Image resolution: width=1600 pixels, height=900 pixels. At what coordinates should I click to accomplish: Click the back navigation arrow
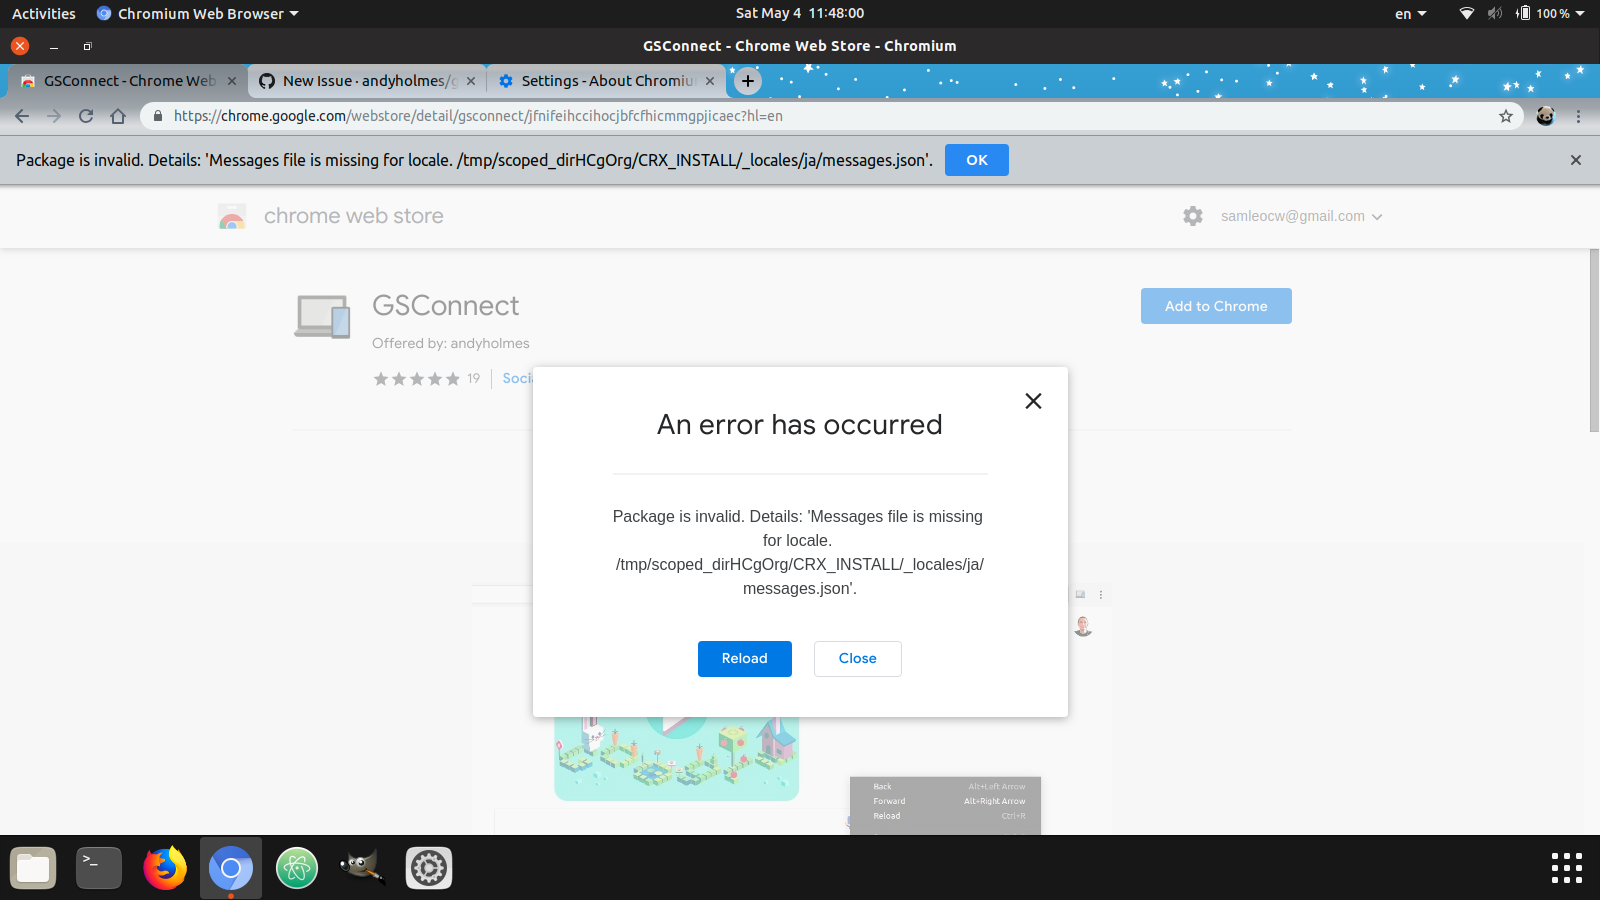point(22,116)
